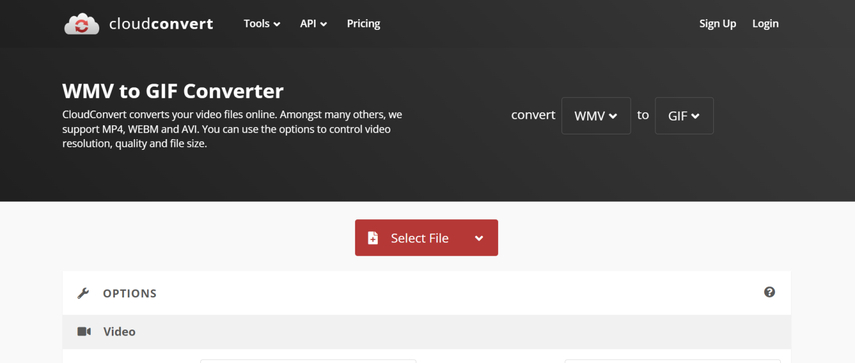This screenshot has height=363, width=855.
Task: Click the right field under Video section
Action: pyautogui.click(x=673, y=361)
